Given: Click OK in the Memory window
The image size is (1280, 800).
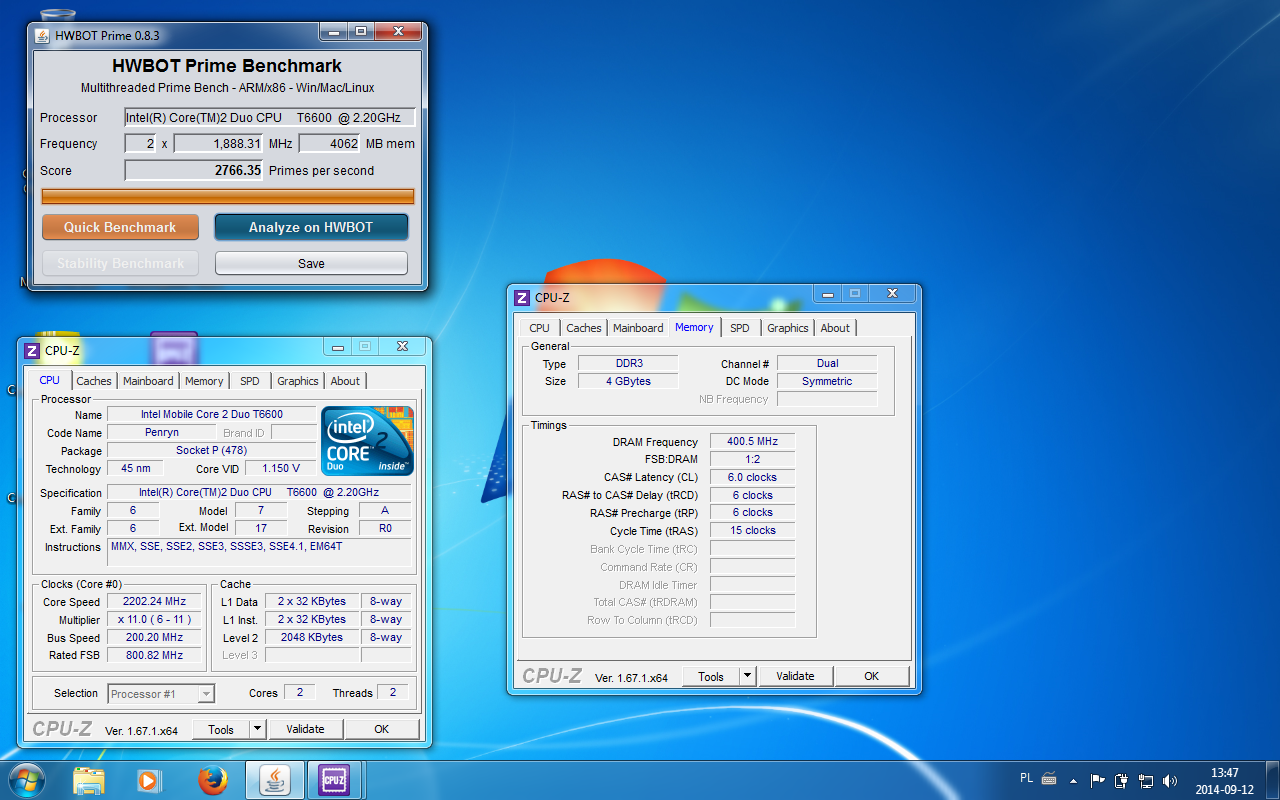Looking at the screenshot, I should tap(871, 676).
